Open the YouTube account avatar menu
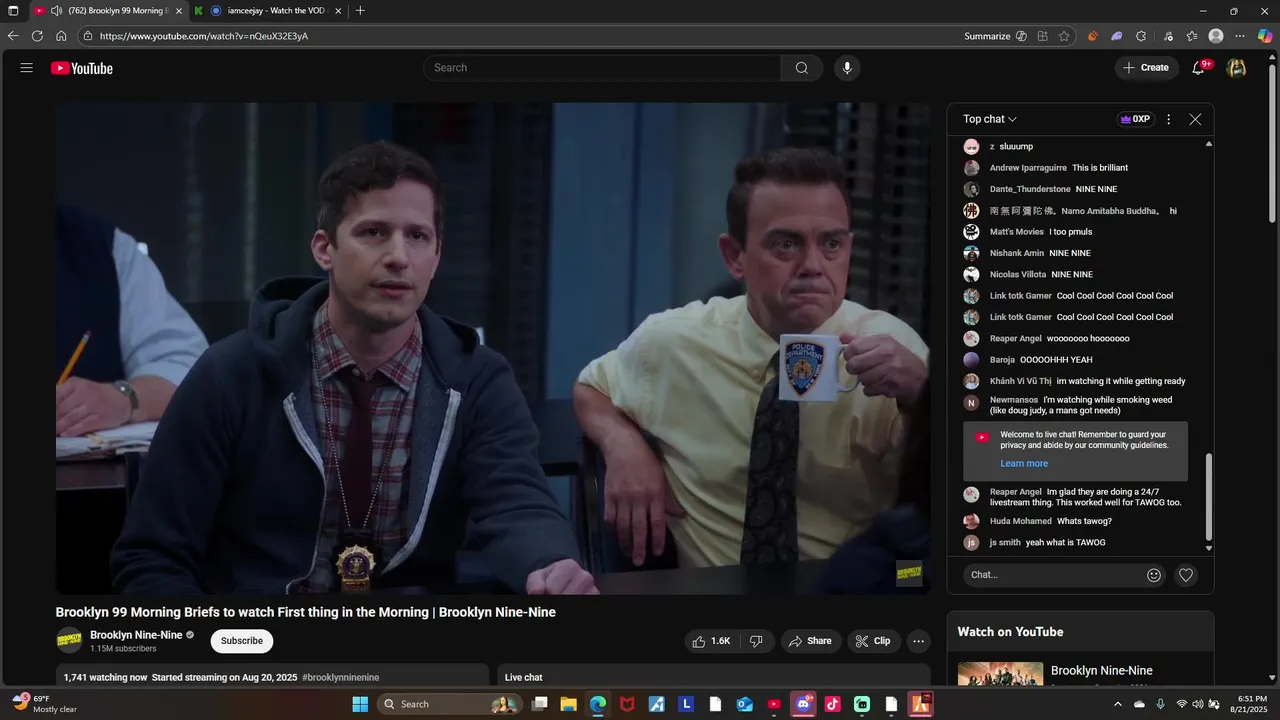Image resolution: width=1280 pixels, height=720 pixels. (1236, 68)
